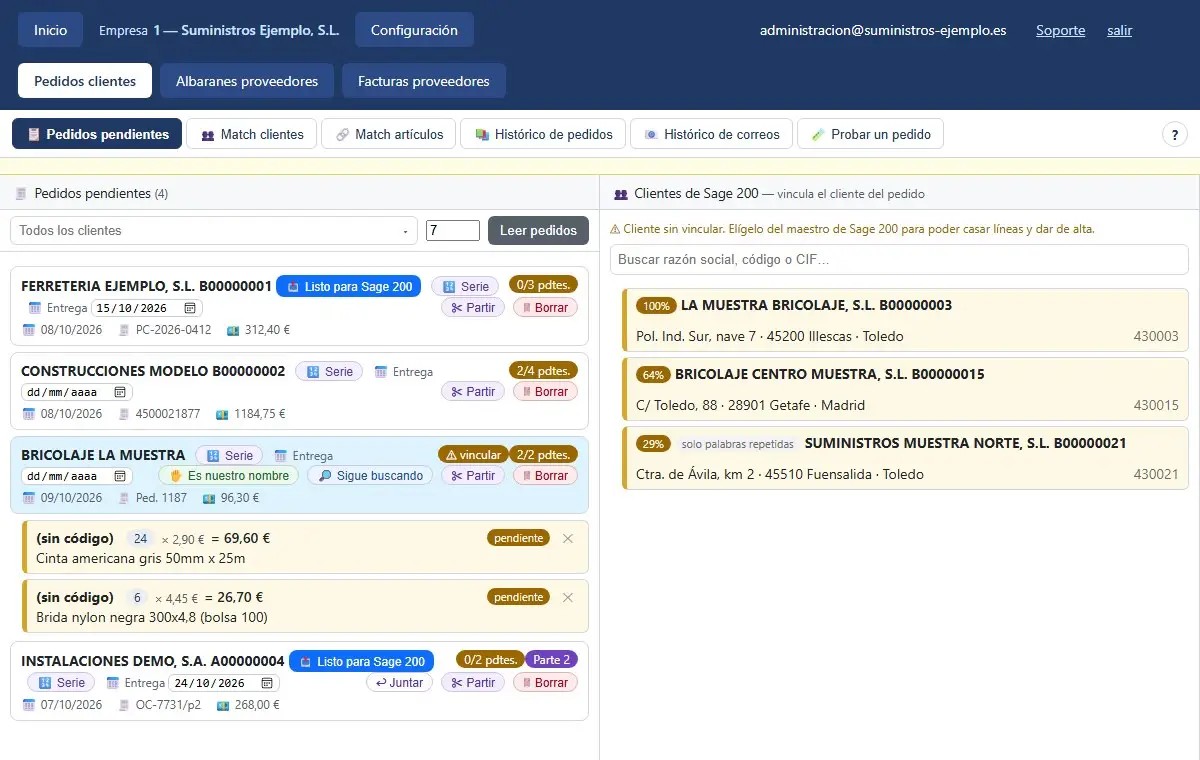Click pendiente badge on Brida nylon negra line
This screenshot has height=760, width=1200.
[519, 597]
